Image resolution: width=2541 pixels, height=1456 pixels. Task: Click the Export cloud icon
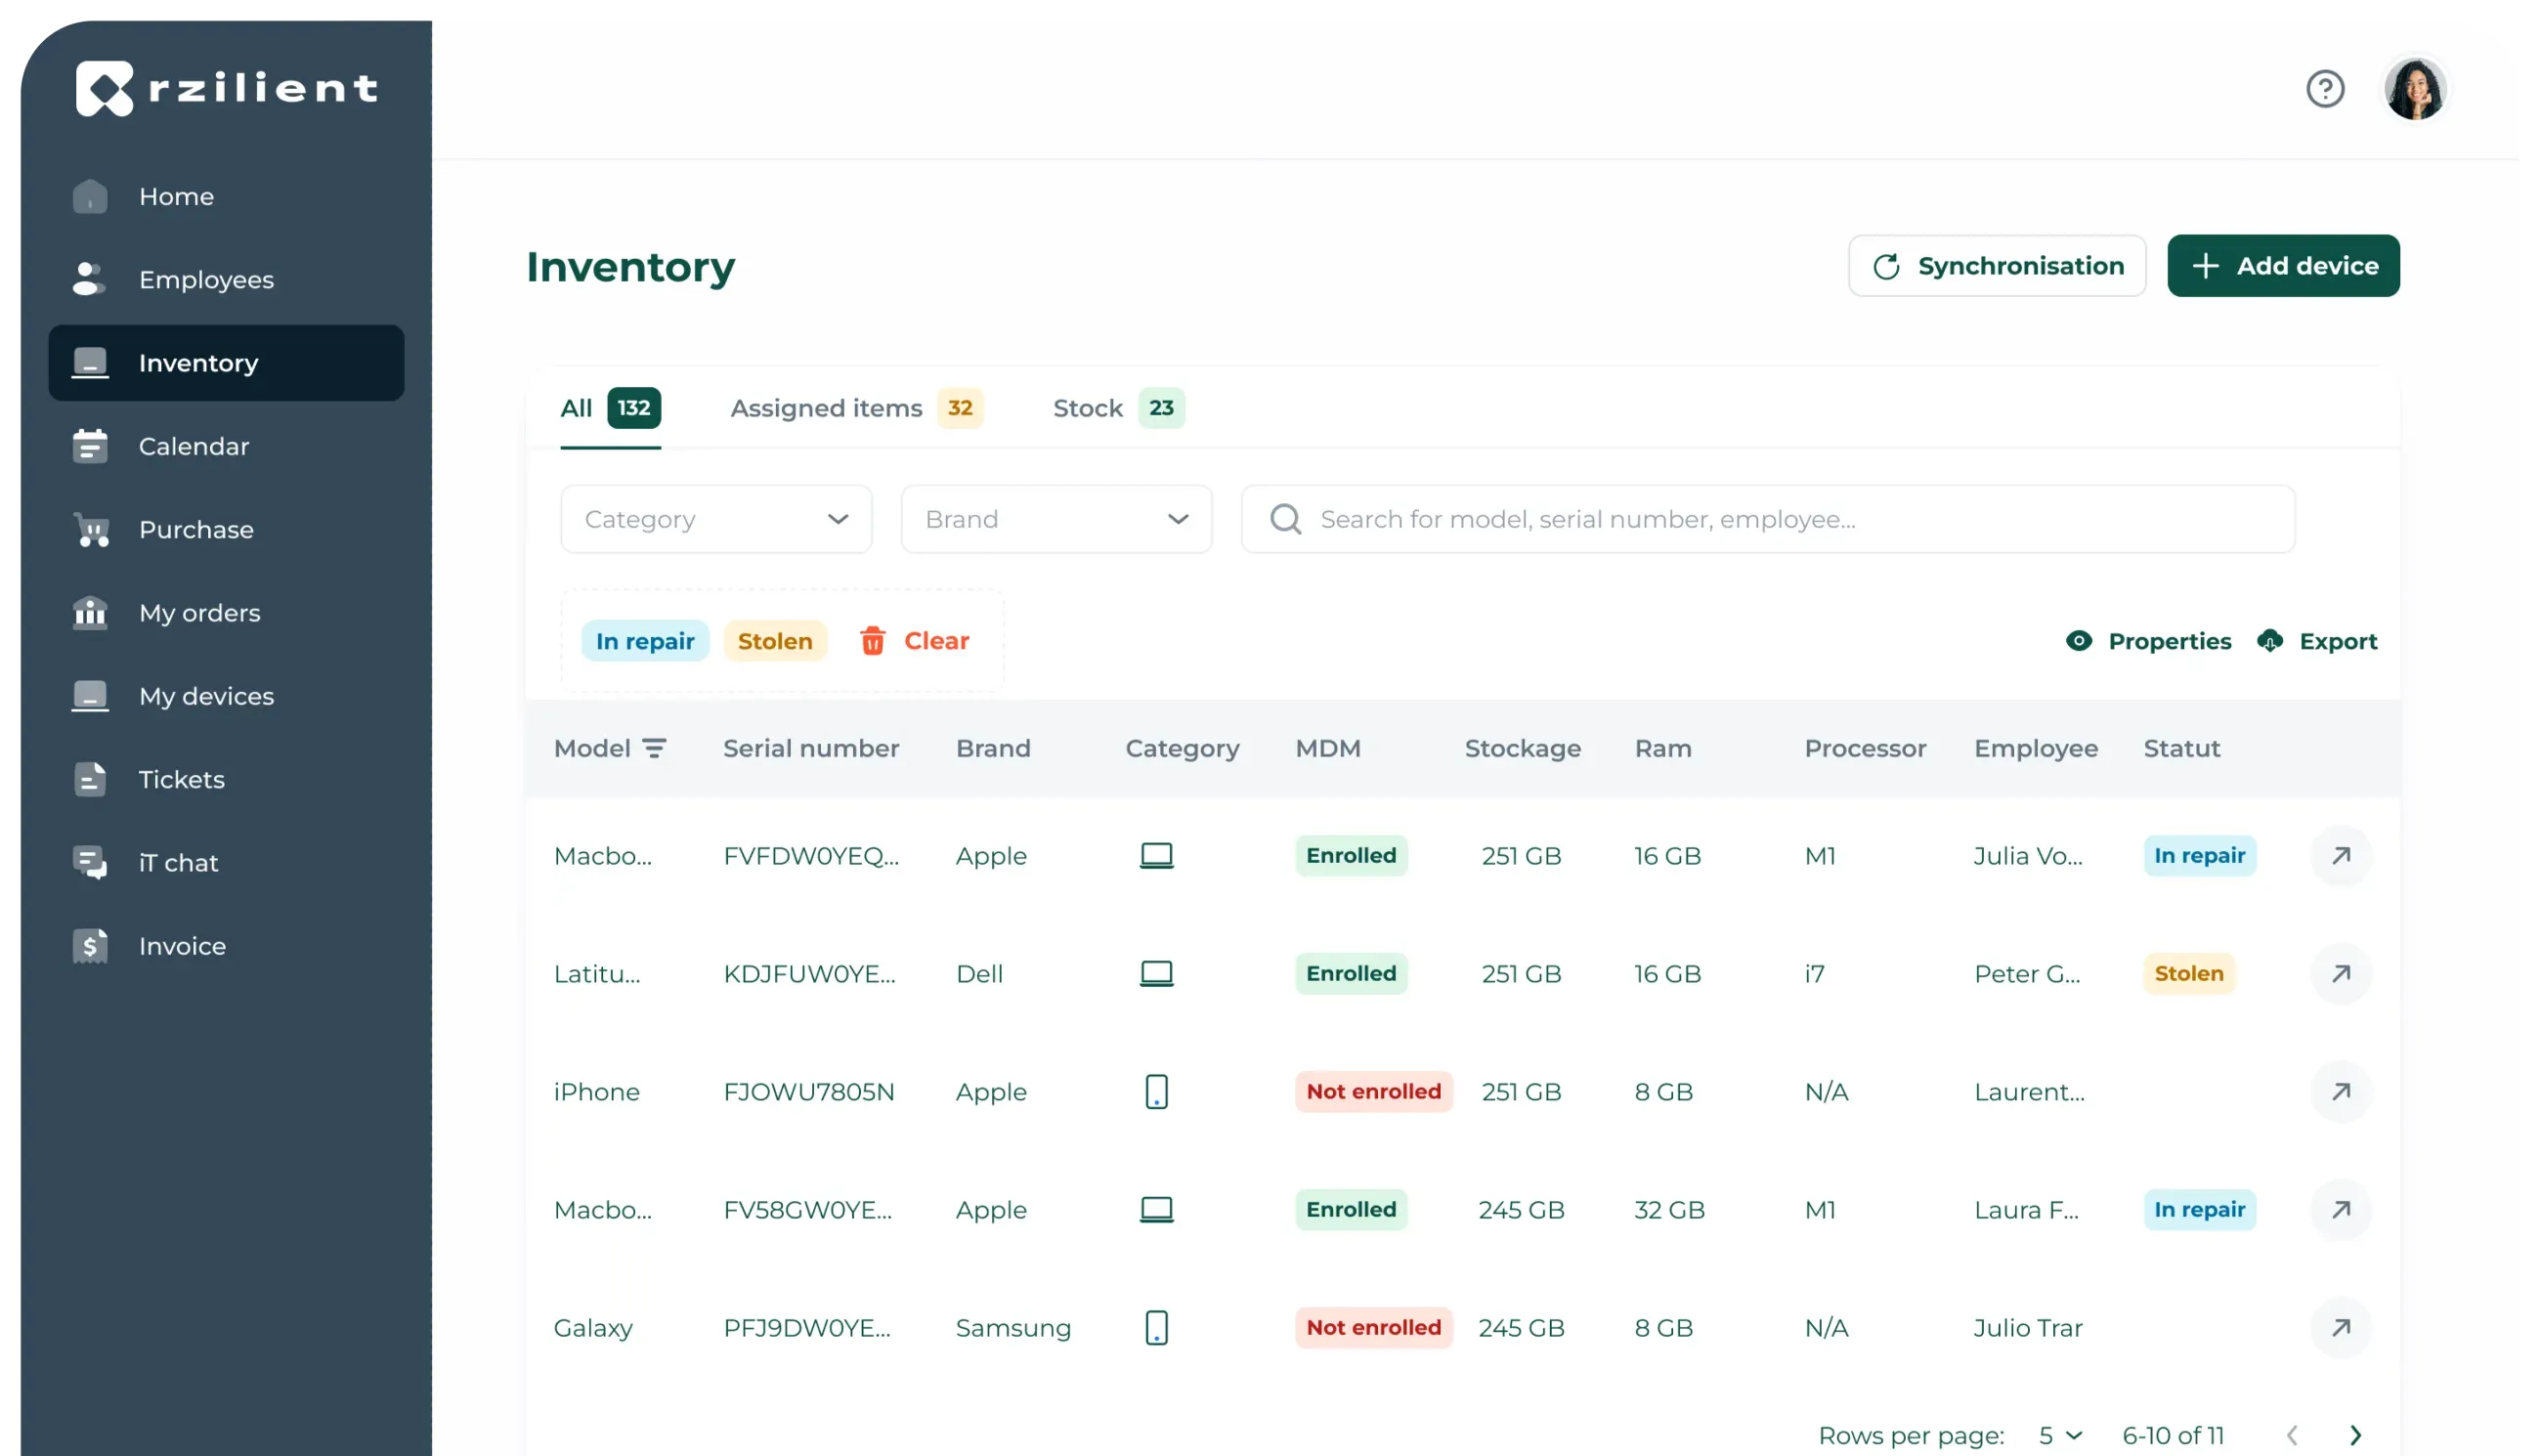[x=2270, y=641]
